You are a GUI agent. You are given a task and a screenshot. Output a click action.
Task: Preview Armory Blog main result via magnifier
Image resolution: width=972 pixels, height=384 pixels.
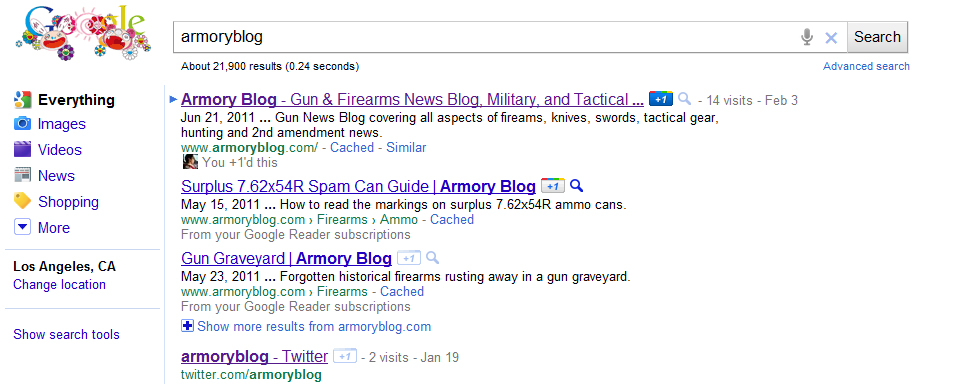tap(684, 99)
